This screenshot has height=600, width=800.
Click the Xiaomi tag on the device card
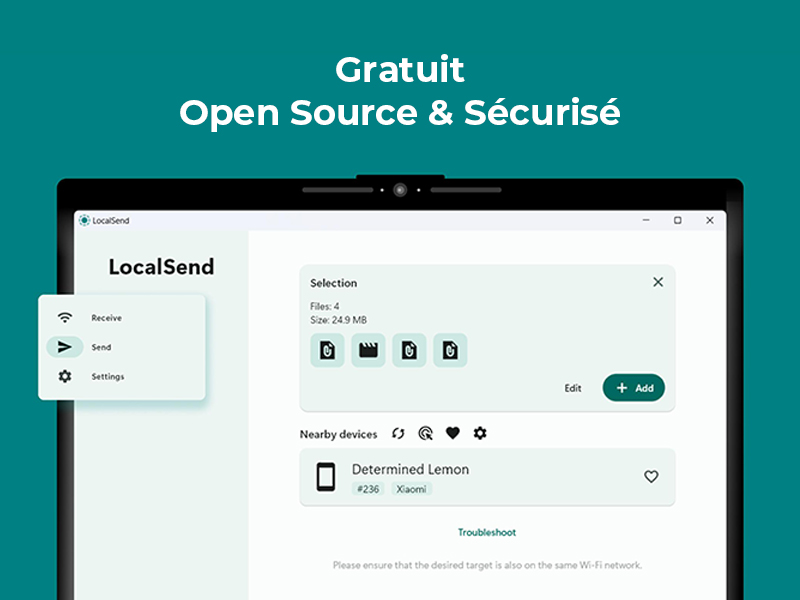click(412, 489)
